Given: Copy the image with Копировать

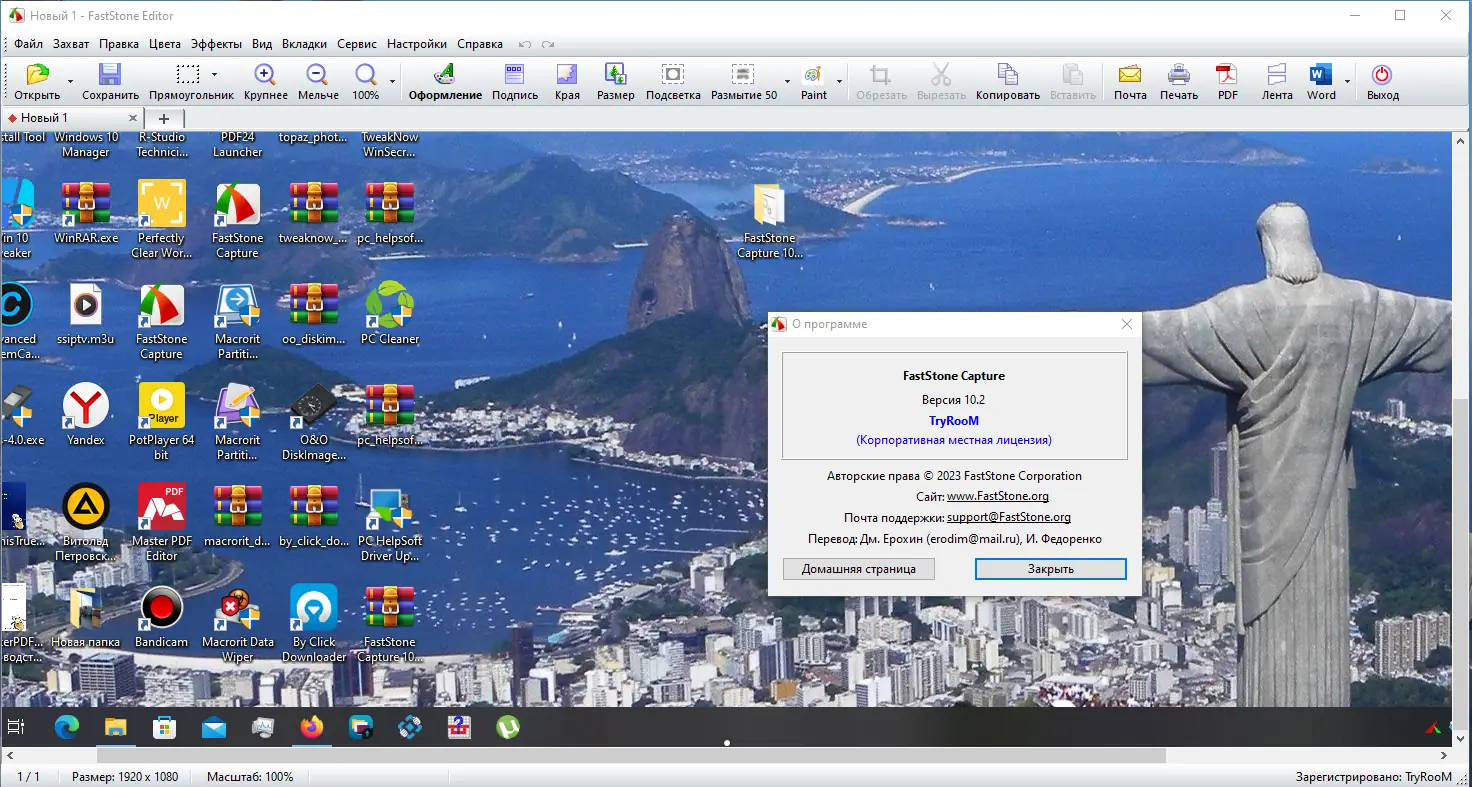Looking at the screenshot, I should point(1007,80).
